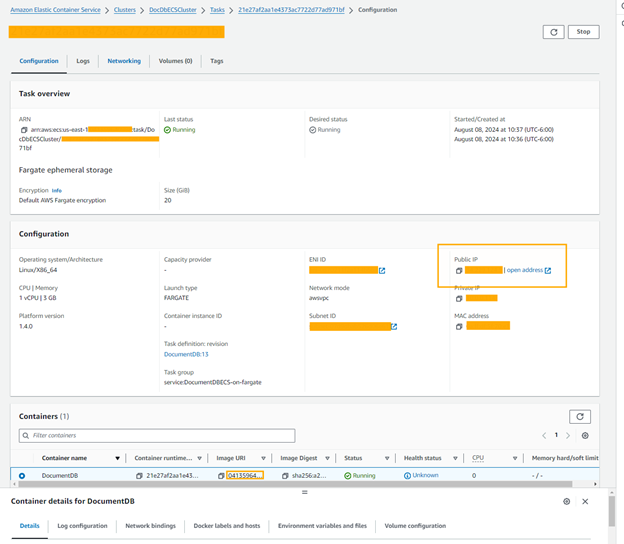Close the Container details panel
The image size is (624, 544).
coord(585,501)
